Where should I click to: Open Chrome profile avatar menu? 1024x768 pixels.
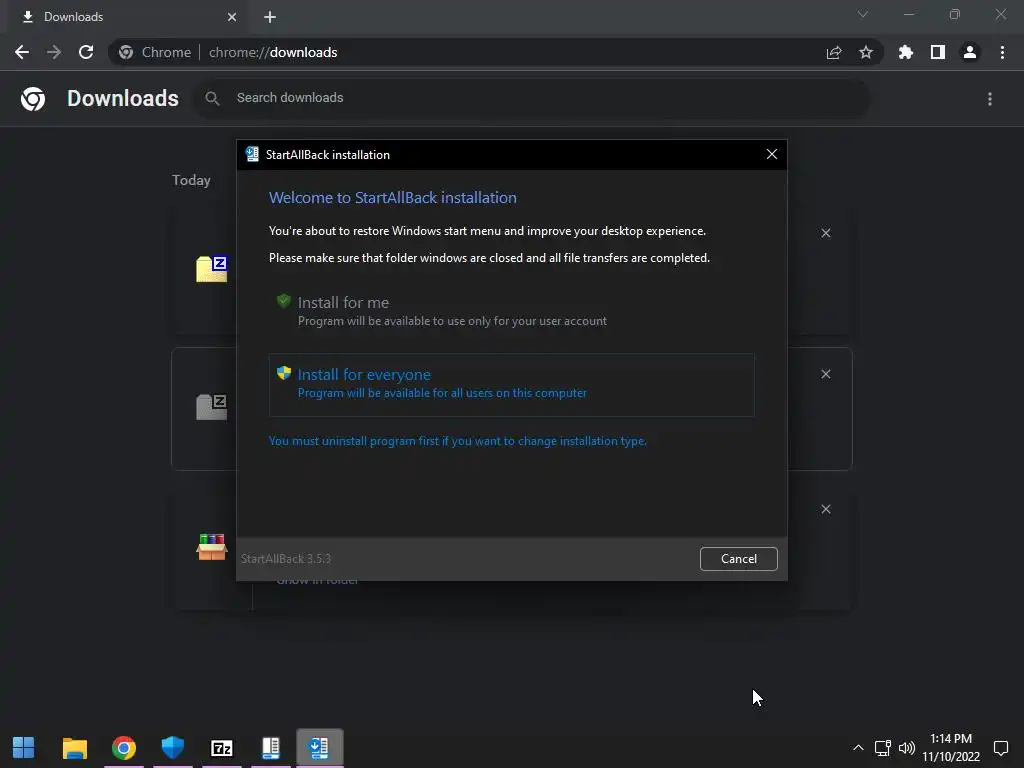(970, 52)
